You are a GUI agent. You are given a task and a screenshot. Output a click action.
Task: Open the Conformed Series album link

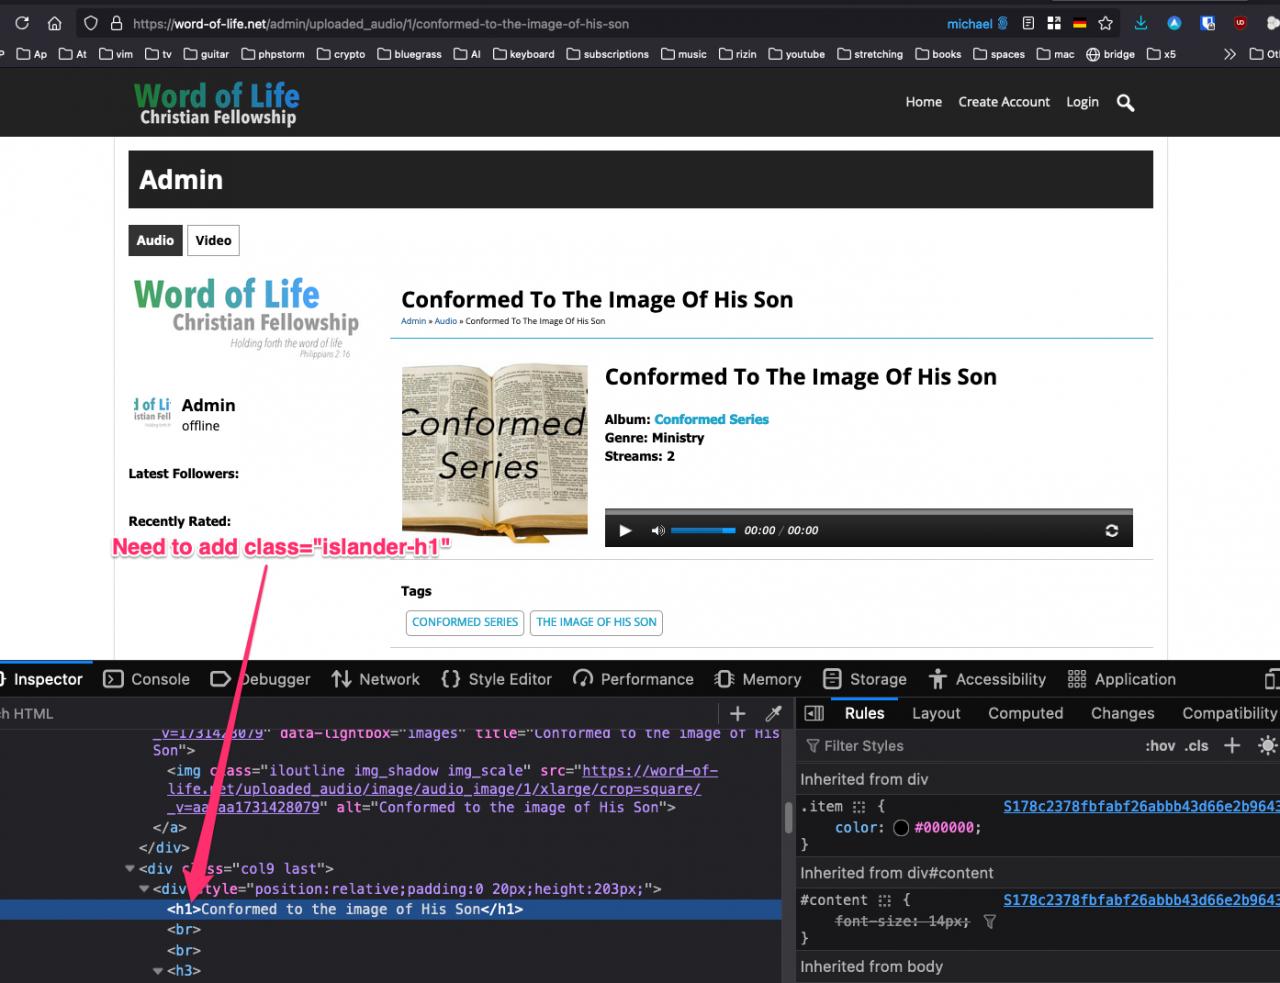click(711, 419)
